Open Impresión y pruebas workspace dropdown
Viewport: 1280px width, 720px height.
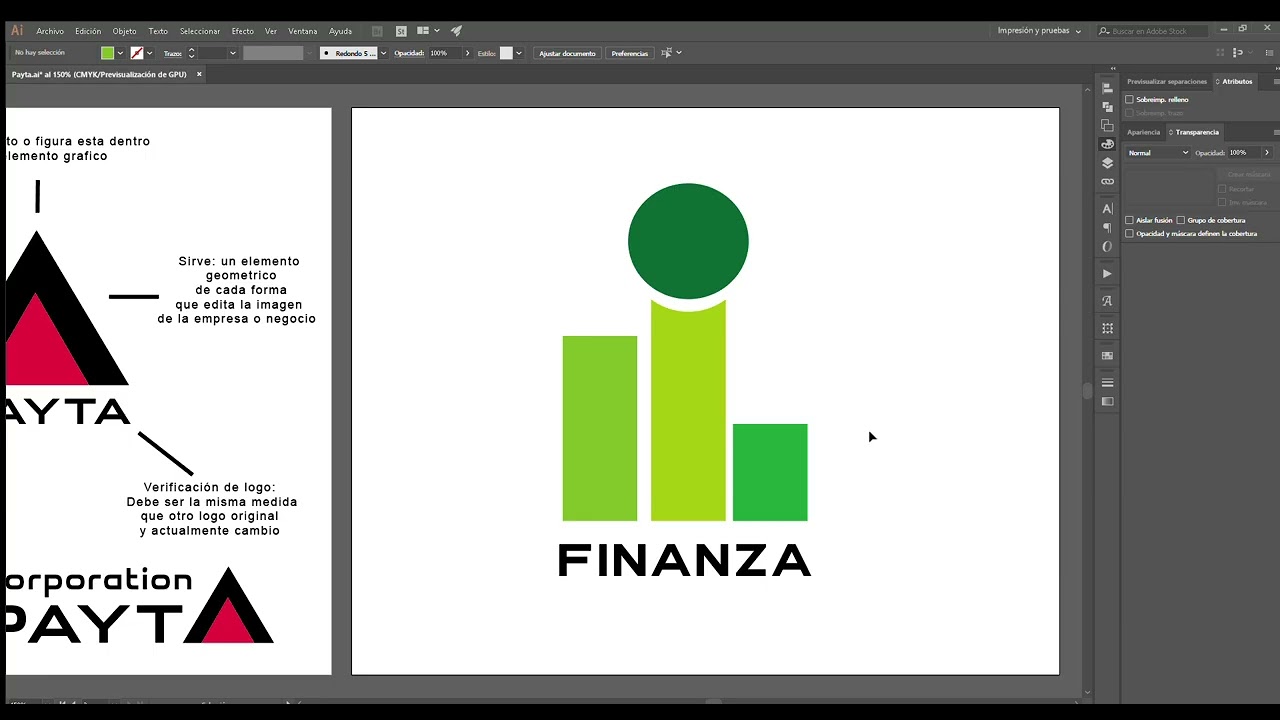point(1039,31)
